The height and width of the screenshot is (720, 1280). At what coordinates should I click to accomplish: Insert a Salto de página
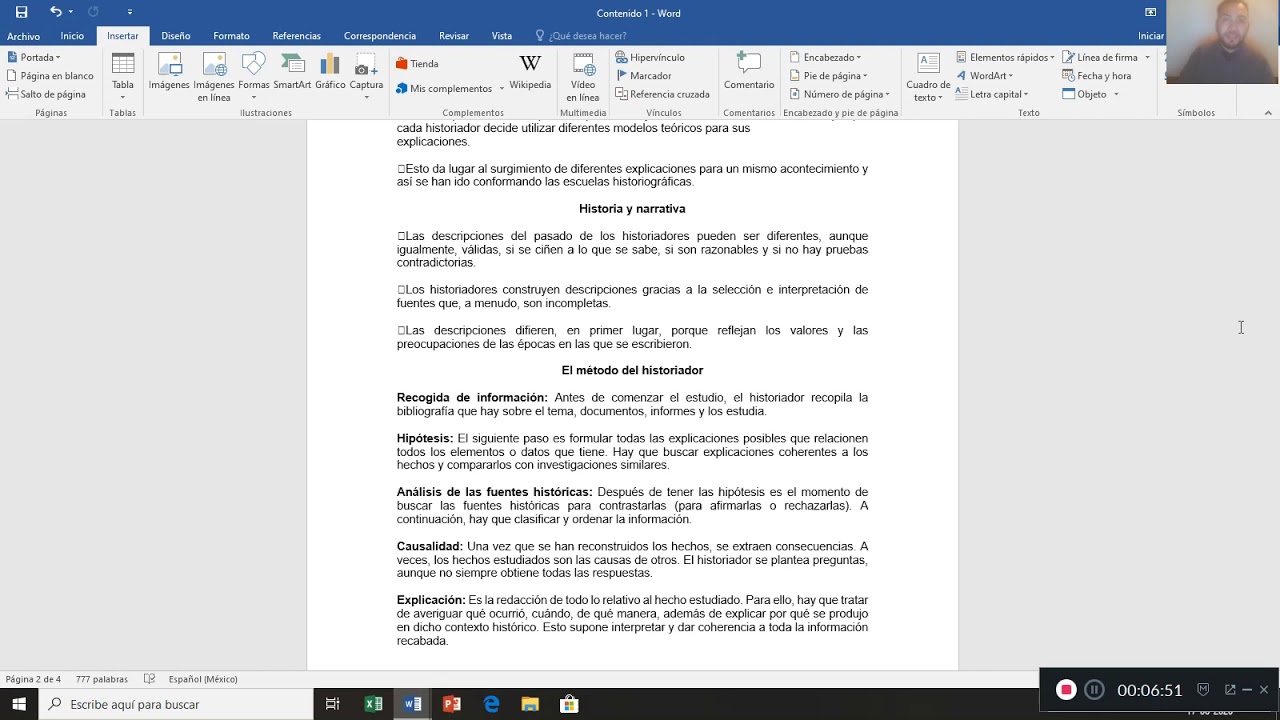[46, 94]
